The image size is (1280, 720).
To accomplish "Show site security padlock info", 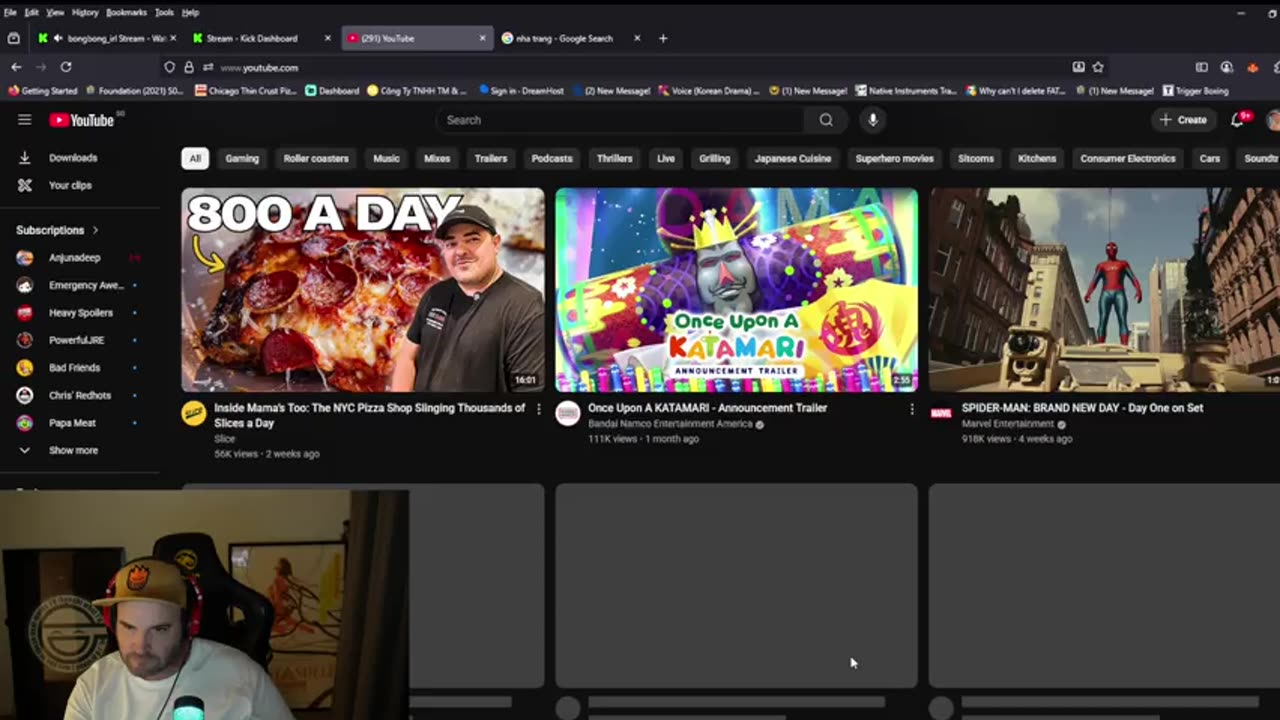I will point(189,67).
